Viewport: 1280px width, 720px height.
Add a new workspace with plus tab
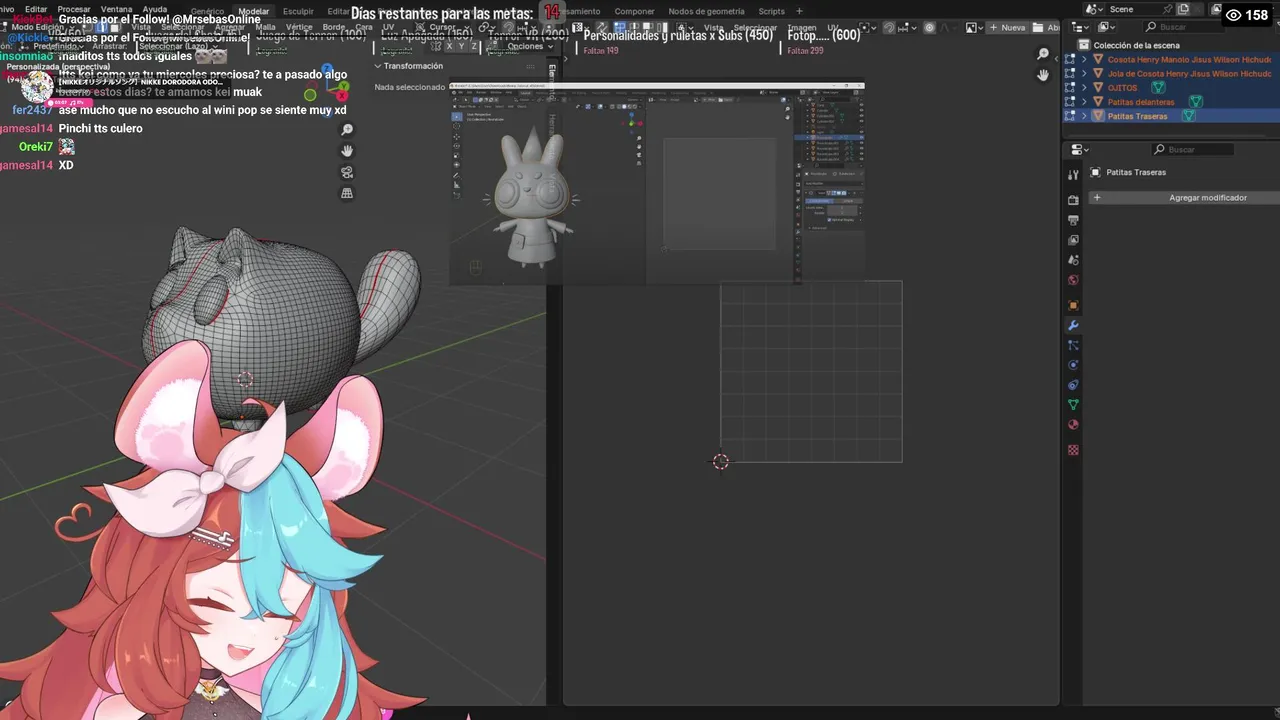coord(799,11)
